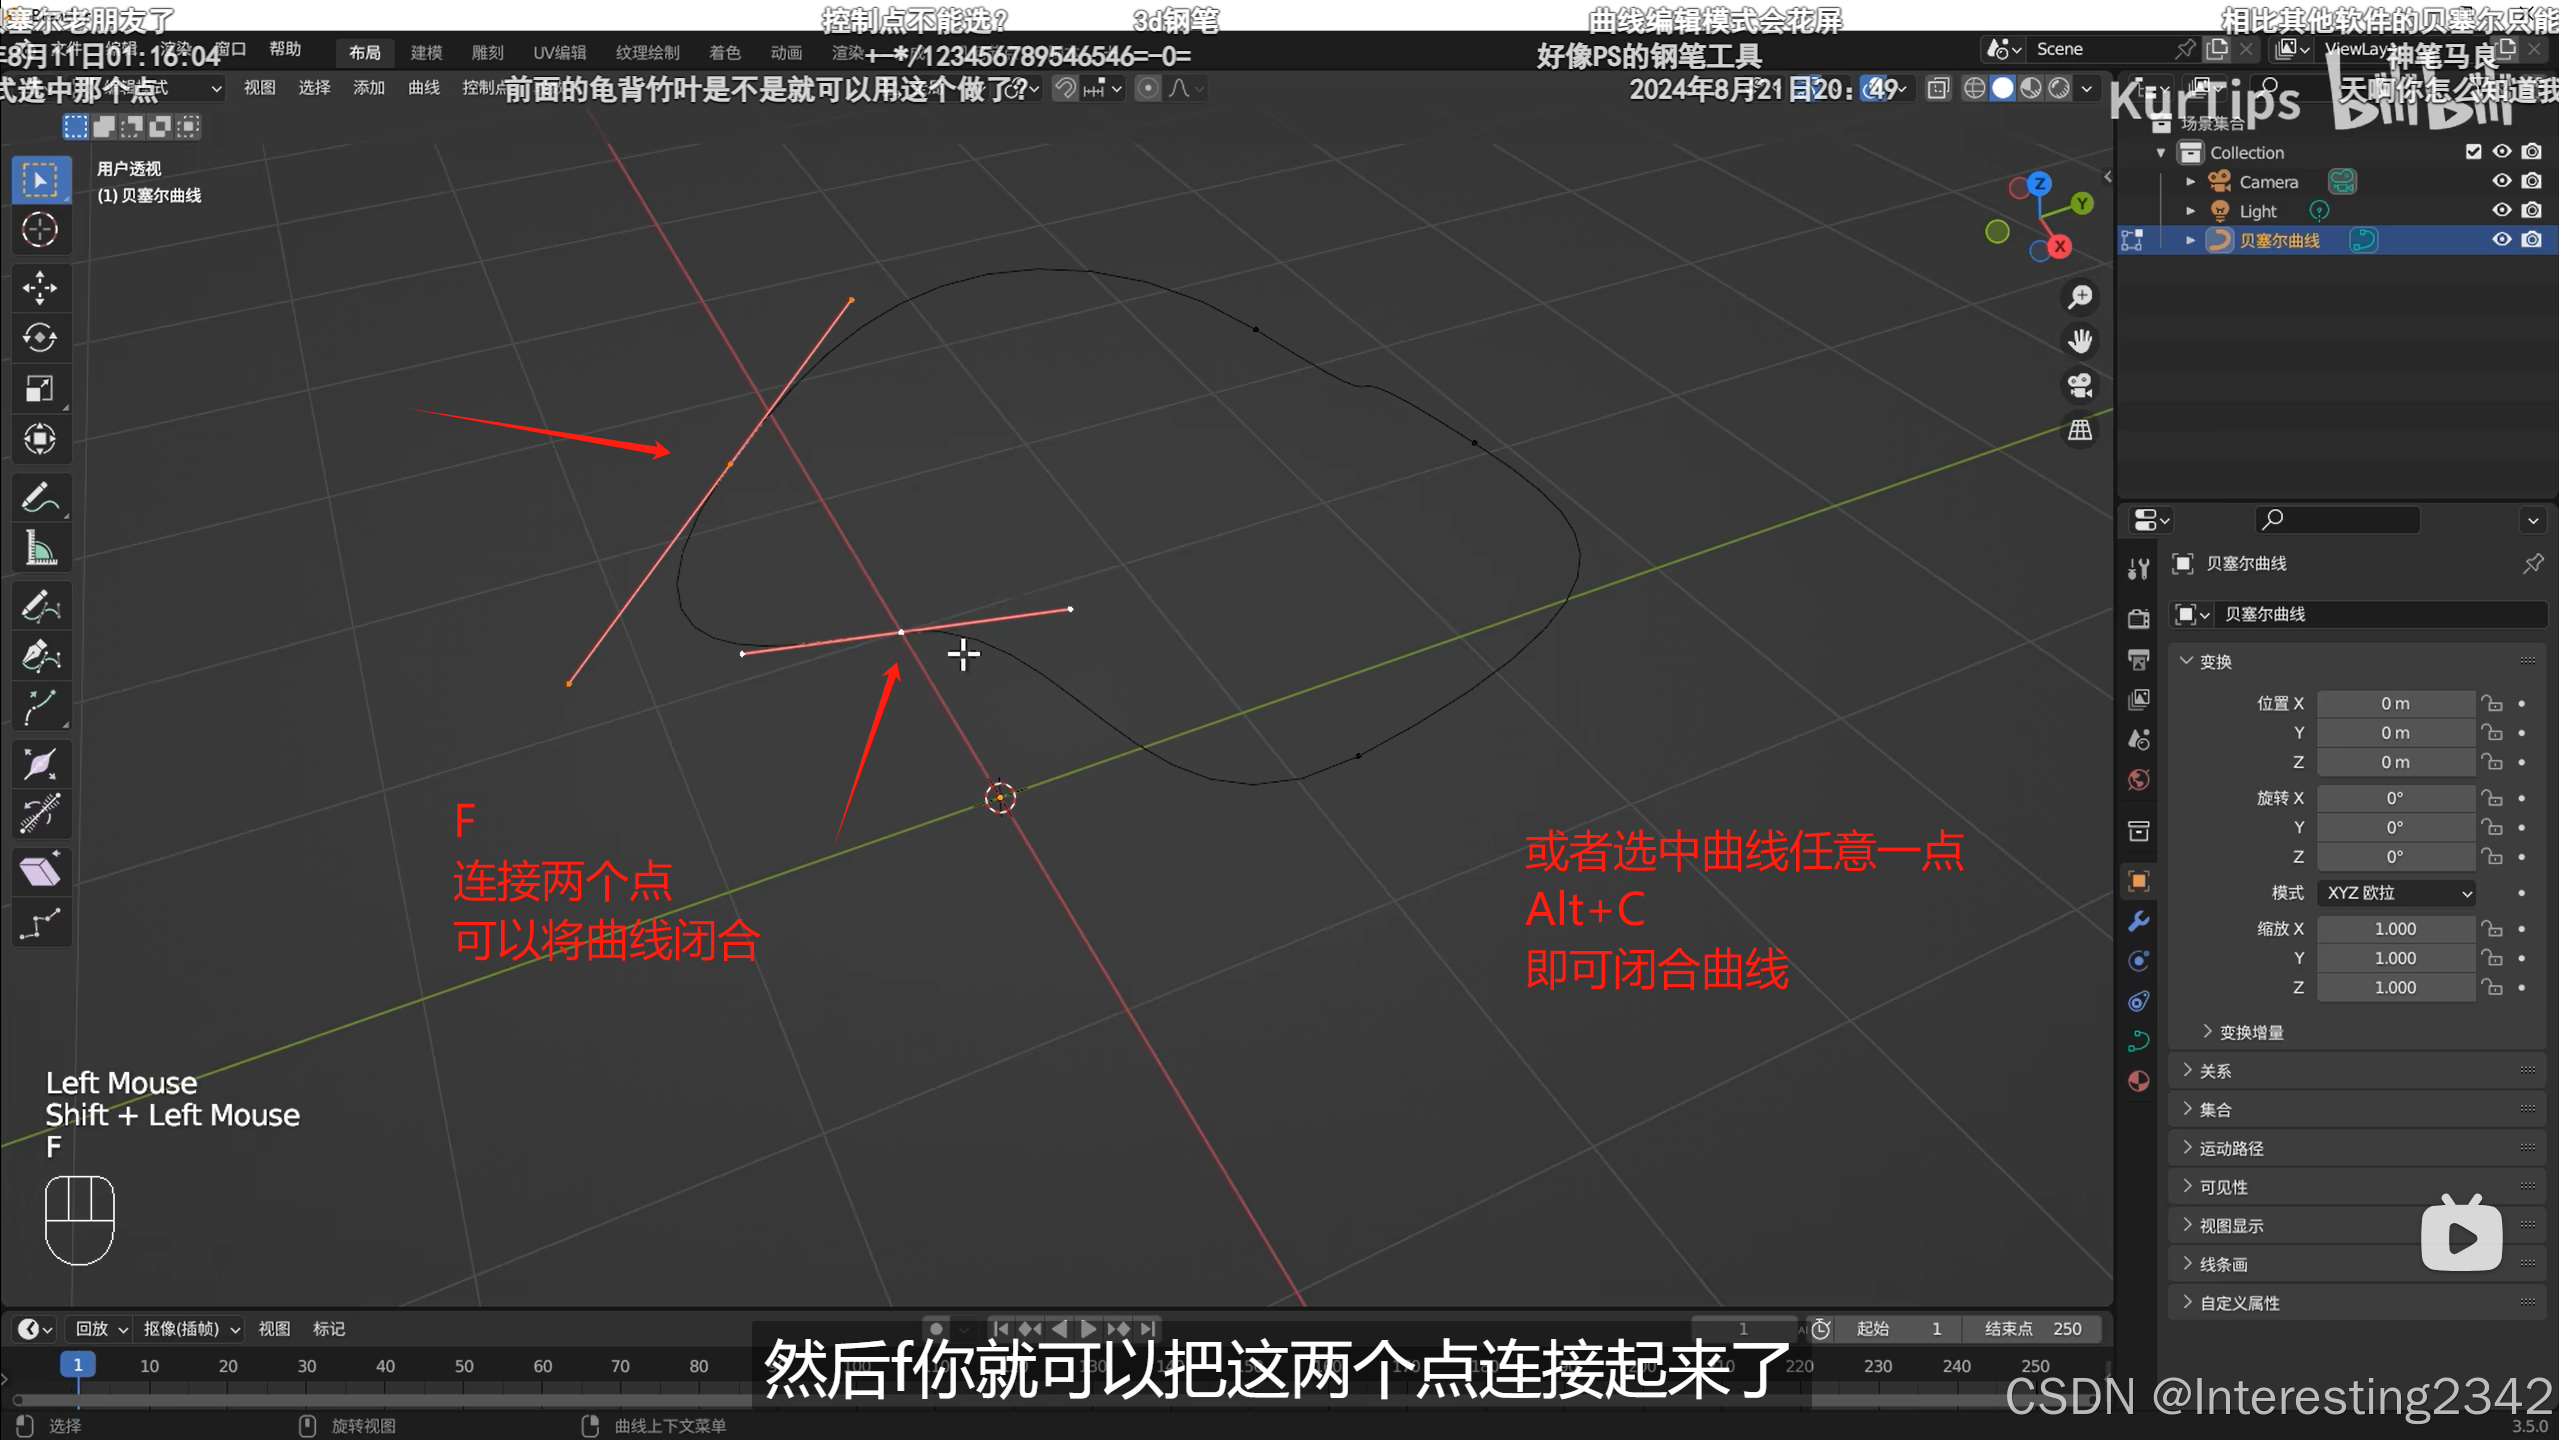
Task: Hide Camera with its eye icon
Action: (x=2501, y=181)
